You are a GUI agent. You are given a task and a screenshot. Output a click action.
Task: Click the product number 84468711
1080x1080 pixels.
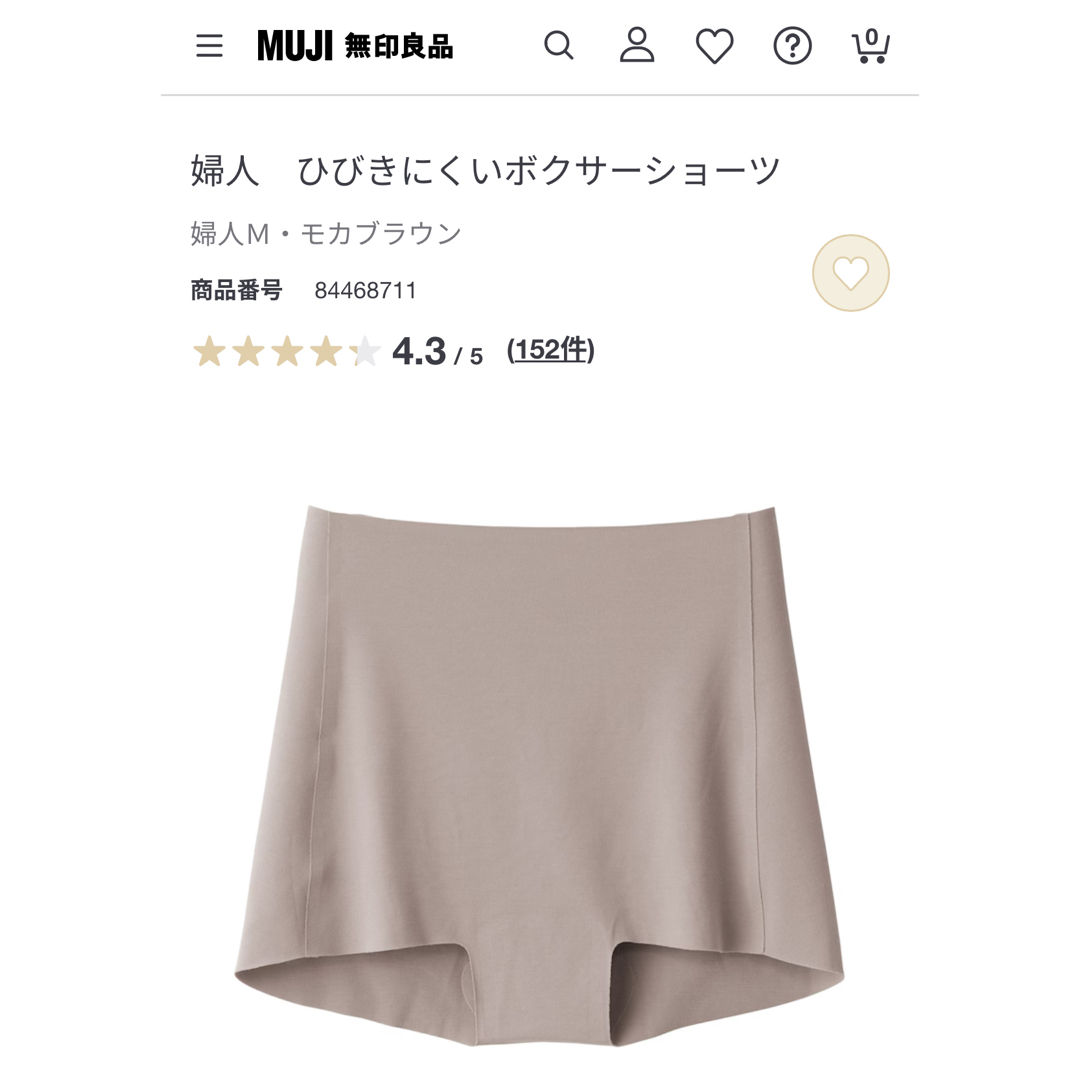(366, 291)
